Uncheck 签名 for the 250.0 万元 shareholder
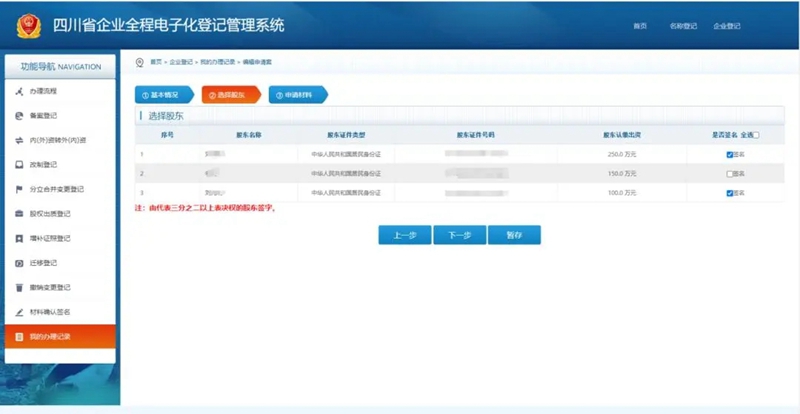The width and height of the screenshot is (800, 414). (x=730, y=155)
